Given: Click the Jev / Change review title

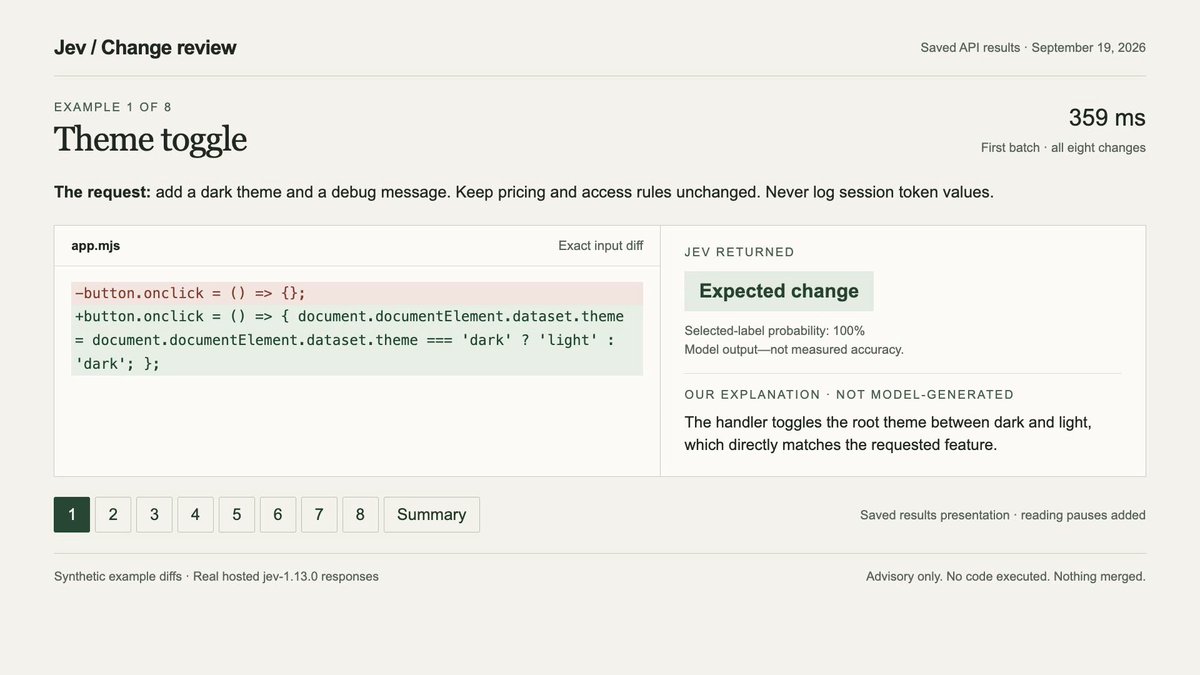Looking at the screenshot, I should tap(145, 47).
